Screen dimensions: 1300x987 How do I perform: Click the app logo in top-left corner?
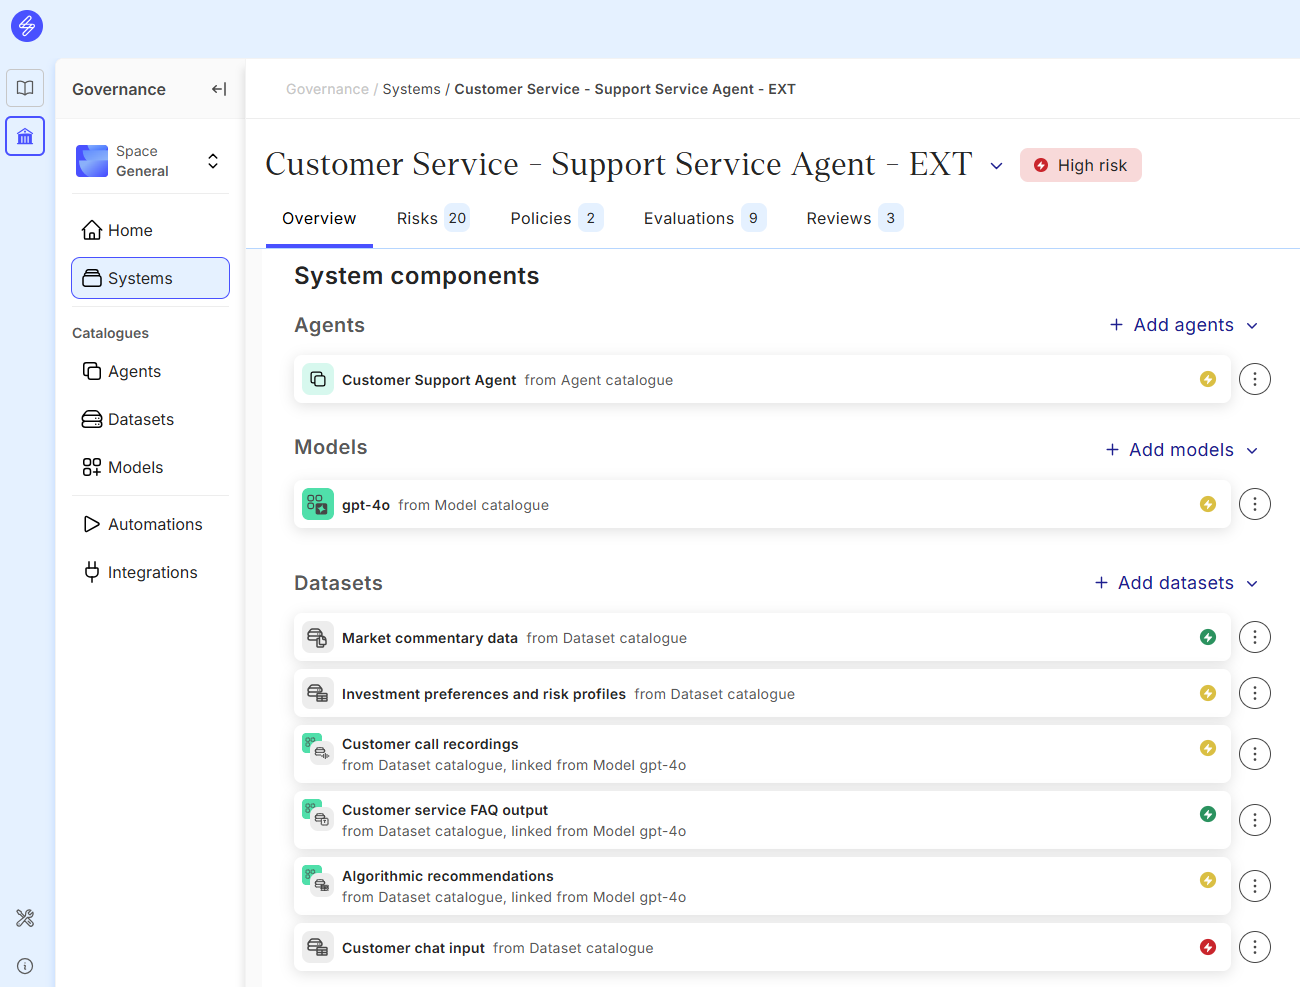click(x=27, y=26)
